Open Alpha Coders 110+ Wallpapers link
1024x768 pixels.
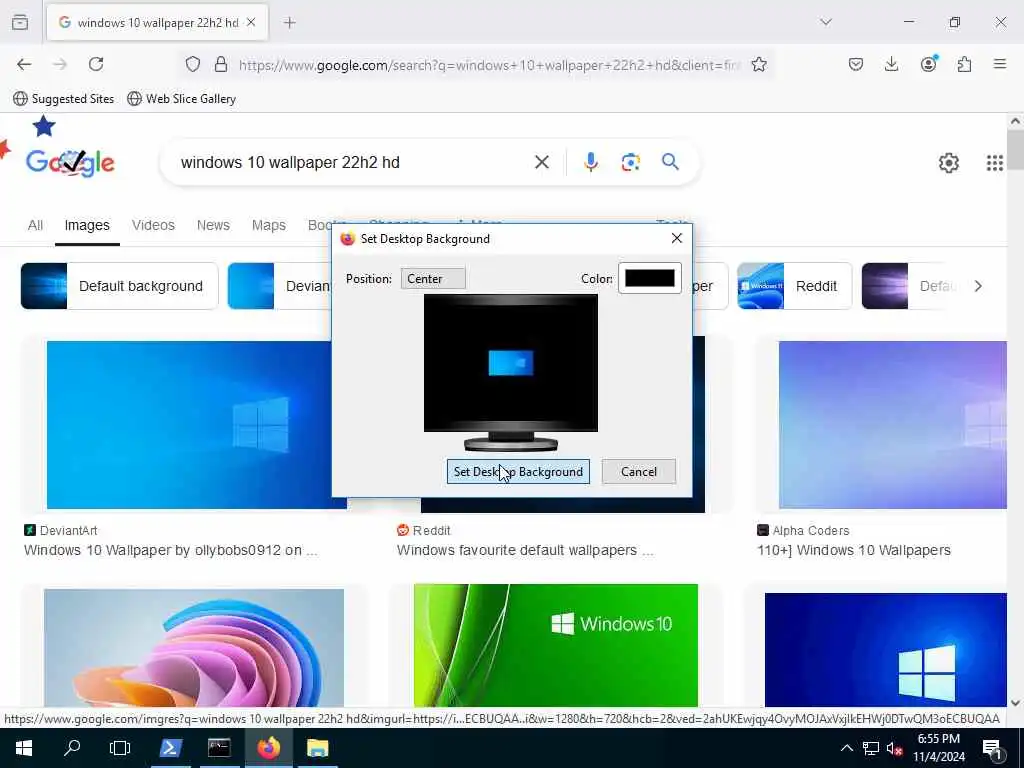[x=854, y=550]
